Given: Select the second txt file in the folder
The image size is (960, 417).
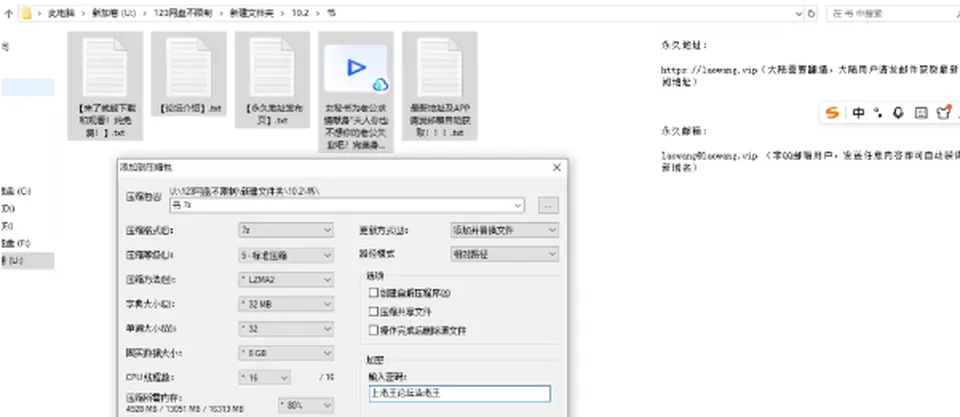Looking at the screenshot, I should coord(189,73).
